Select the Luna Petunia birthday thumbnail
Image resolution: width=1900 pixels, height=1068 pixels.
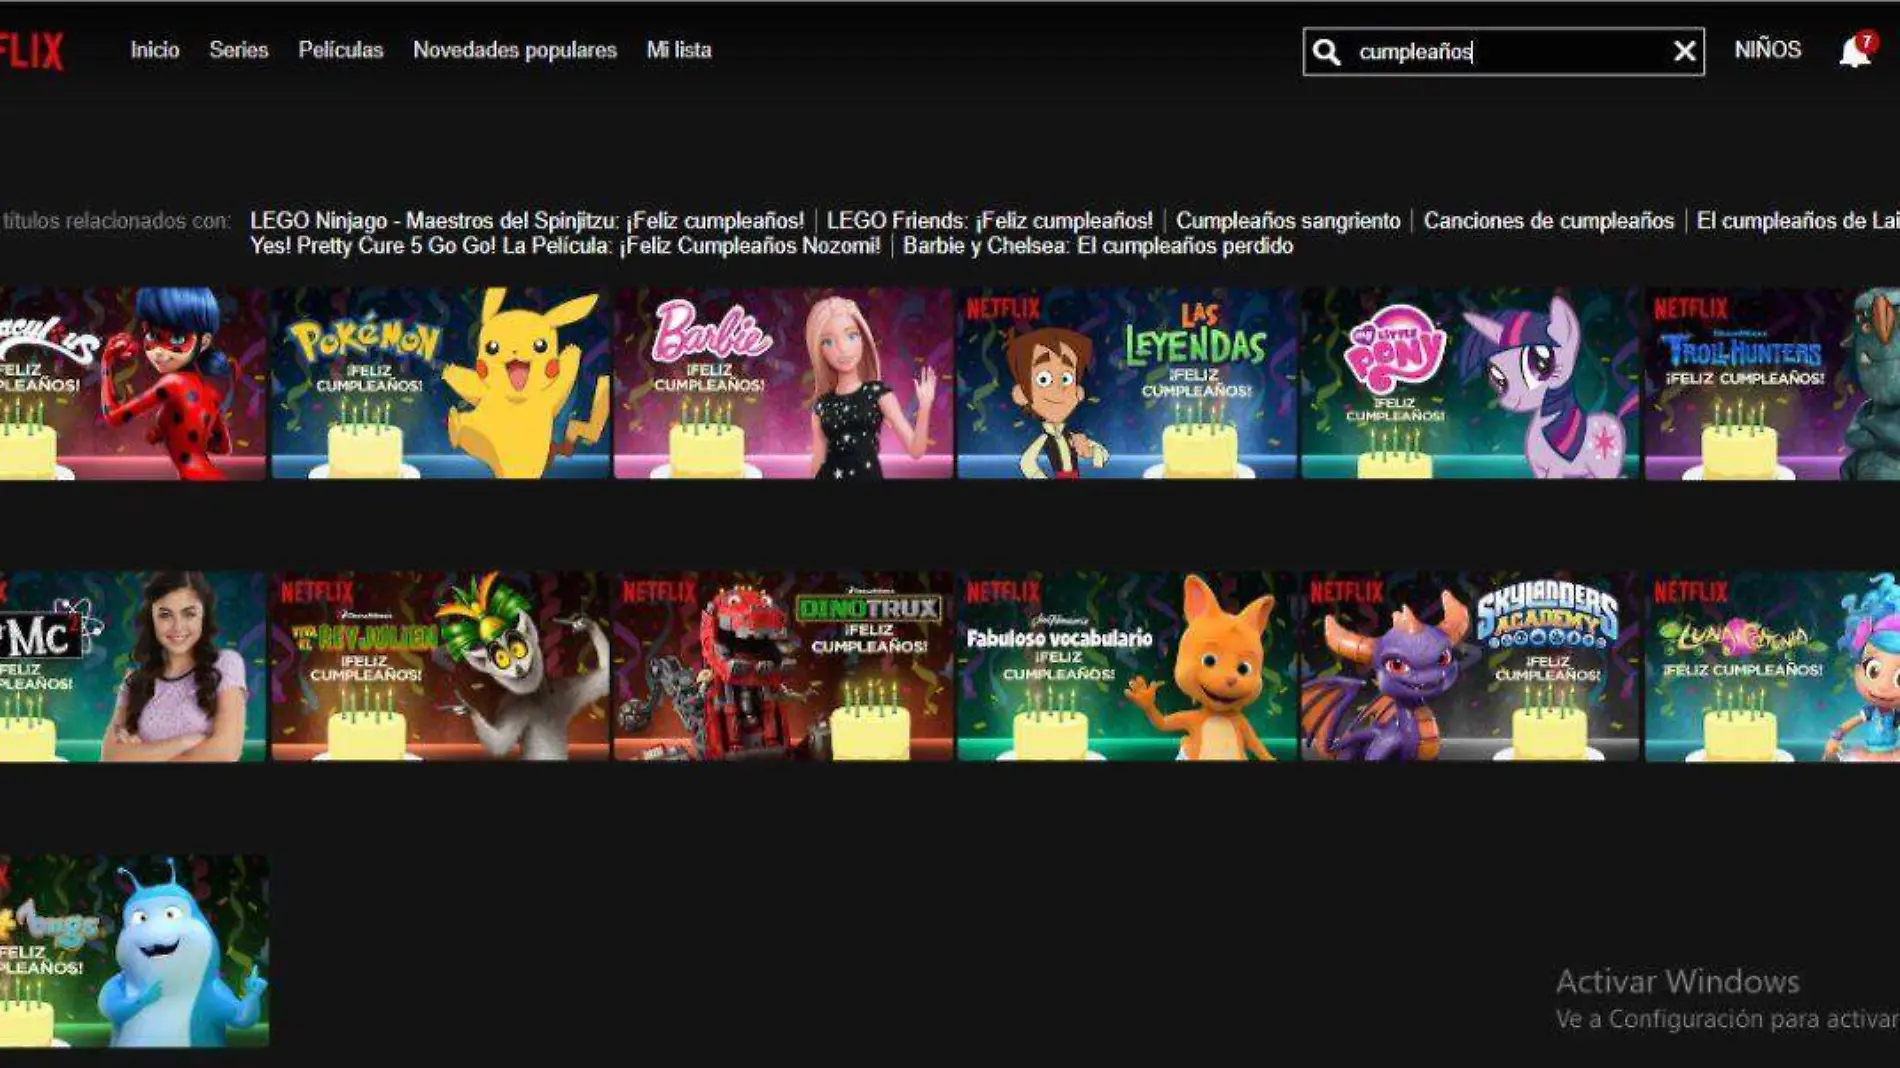(1772, 666)
